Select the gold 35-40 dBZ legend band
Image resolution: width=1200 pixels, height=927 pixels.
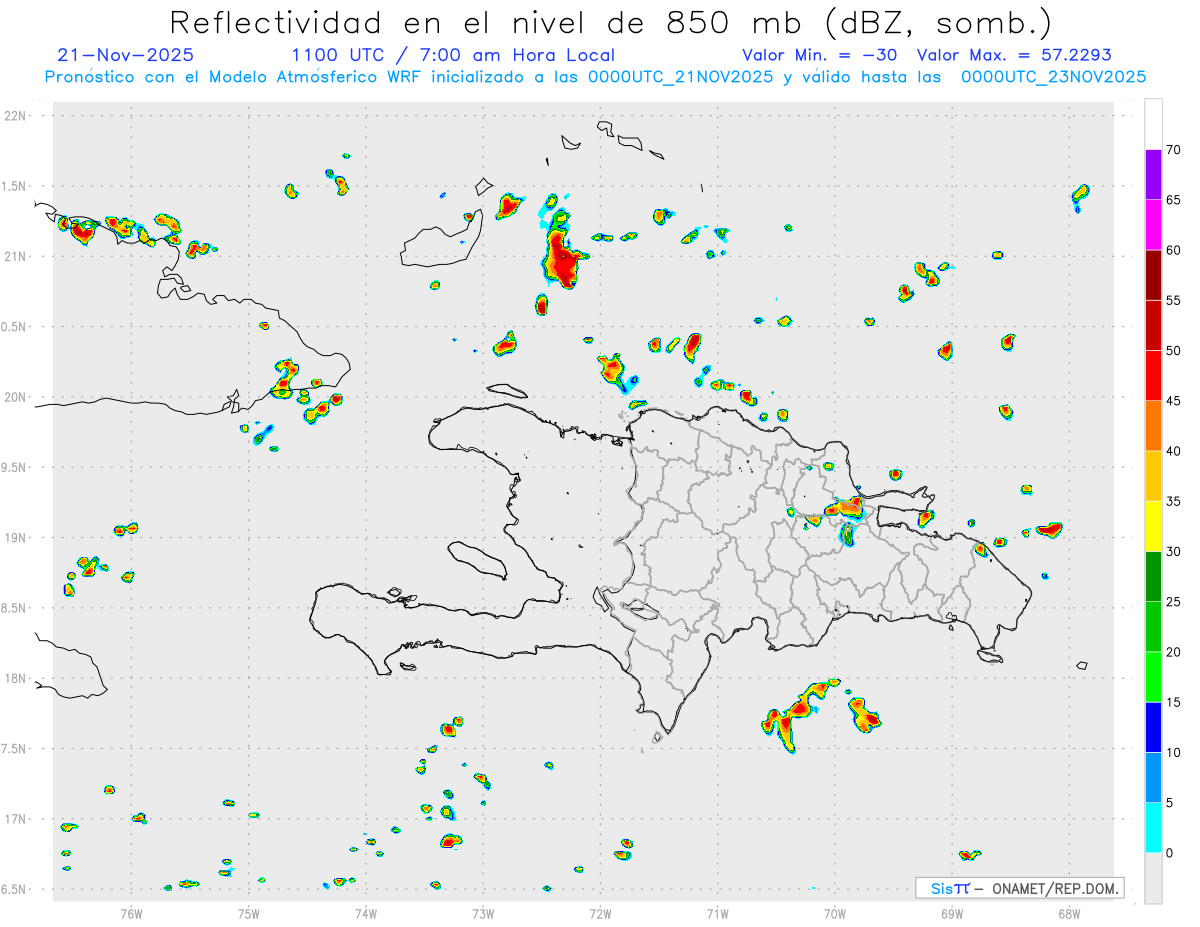[x=1153, y=476]
